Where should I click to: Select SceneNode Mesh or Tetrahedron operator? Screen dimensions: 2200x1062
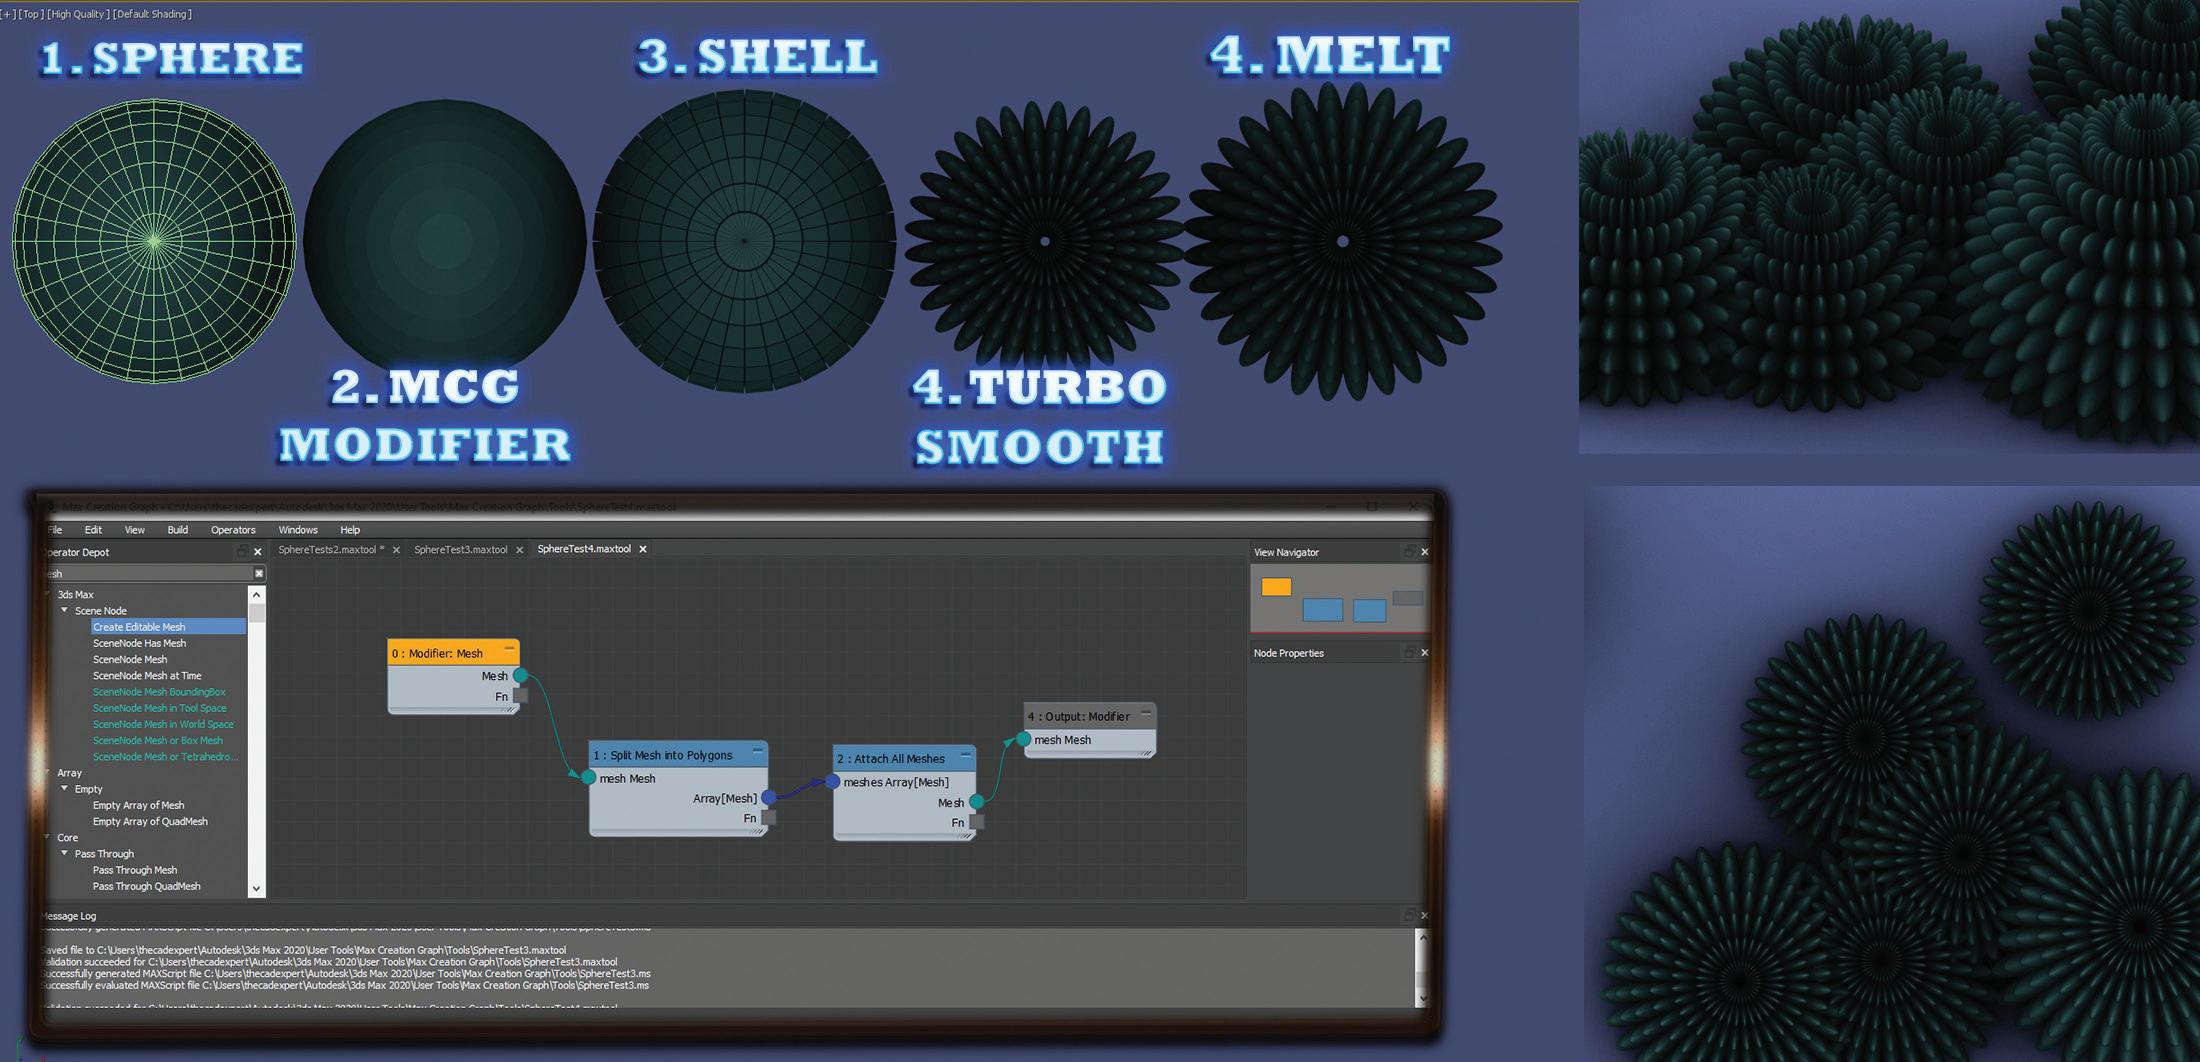click(x=165, y=757)
